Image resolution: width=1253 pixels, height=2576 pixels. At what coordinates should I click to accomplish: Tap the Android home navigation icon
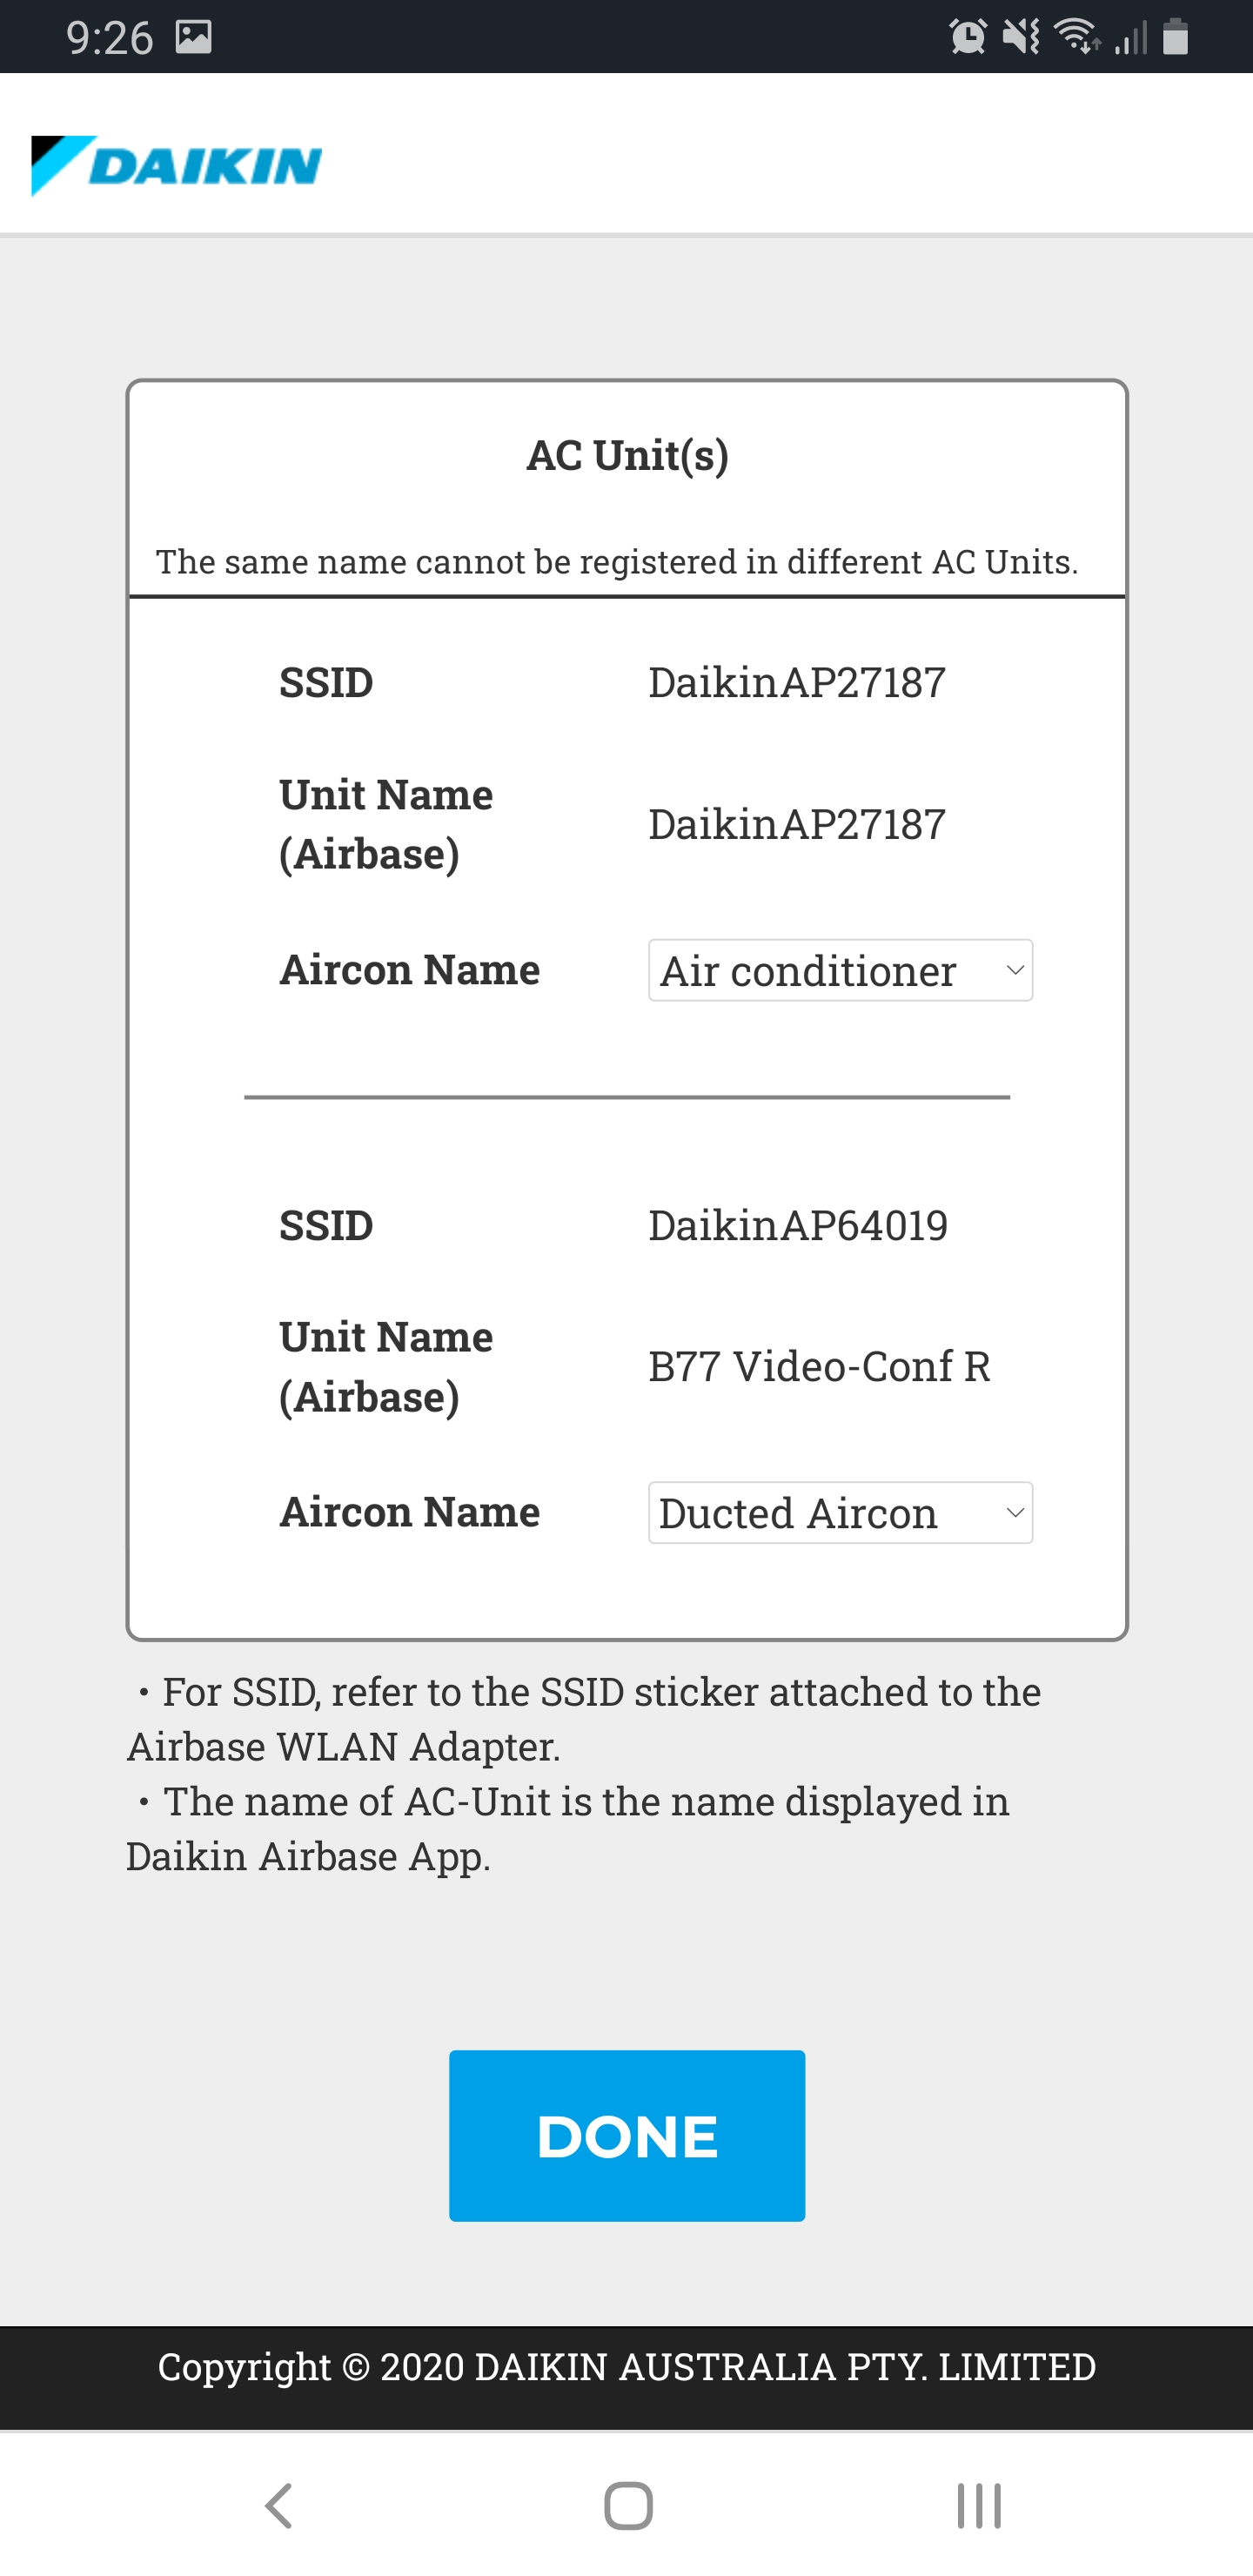click(x=628, y=2506)
